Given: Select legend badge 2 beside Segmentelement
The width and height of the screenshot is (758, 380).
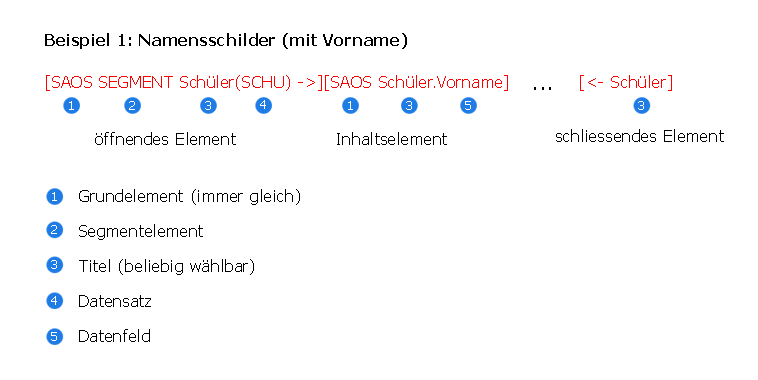Looking at the screenshot, I should (x=55, y=230).
